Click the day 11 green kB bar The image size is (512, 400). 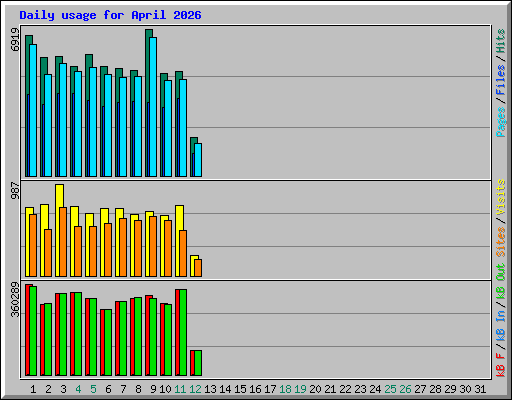coord(183,333)
